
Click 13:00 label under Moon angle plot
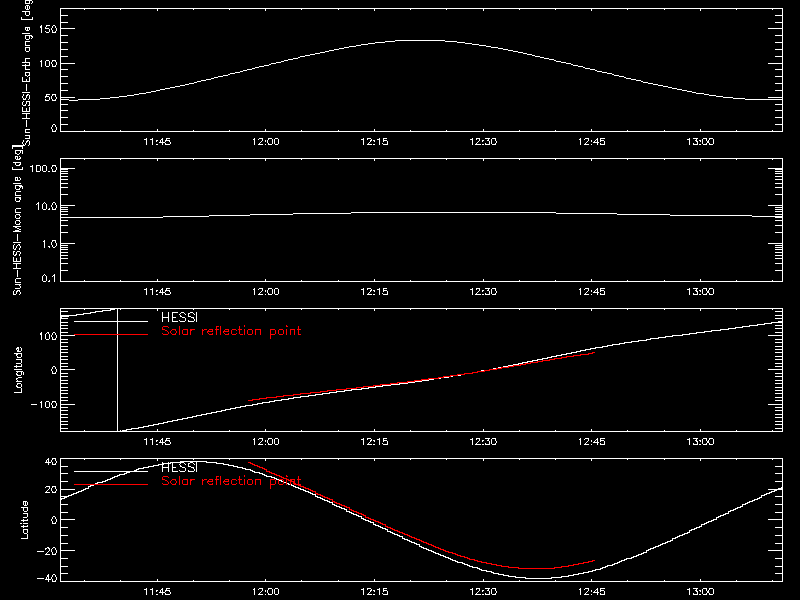[x=701, y=292]
